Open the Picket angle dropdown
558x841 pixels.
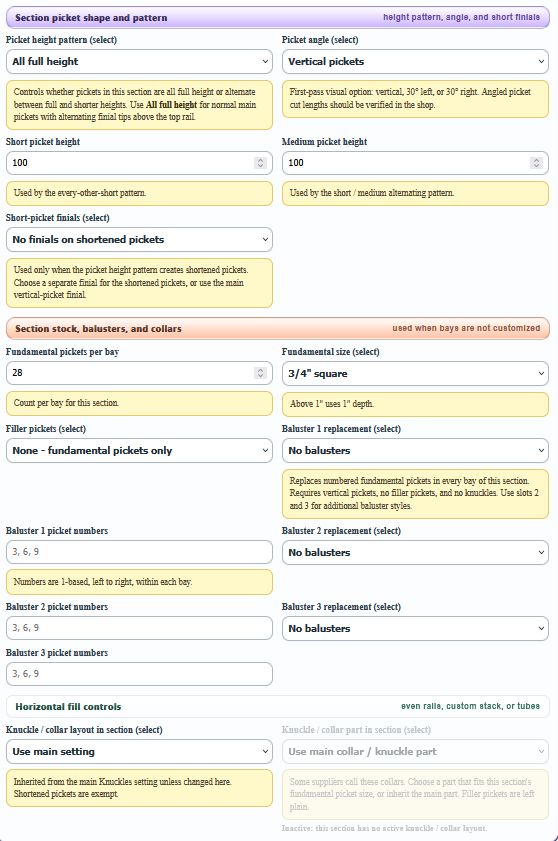click(x=415, y=62)
